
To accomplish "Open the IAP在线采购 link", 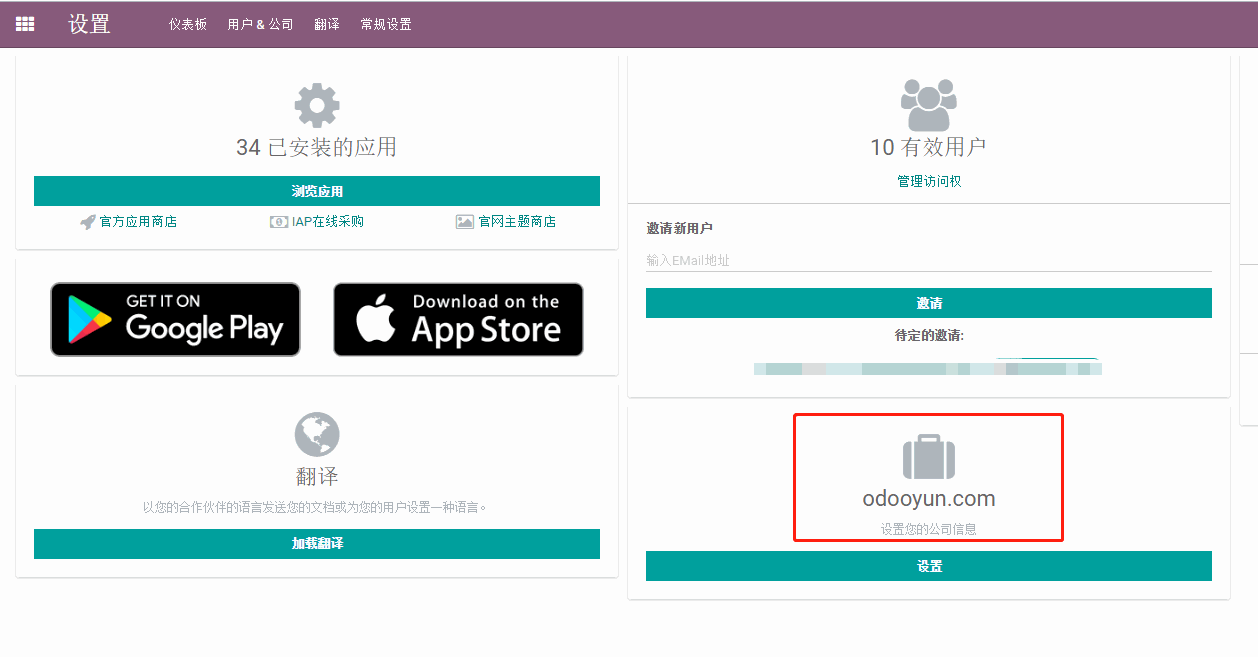I will click(328, 222).
